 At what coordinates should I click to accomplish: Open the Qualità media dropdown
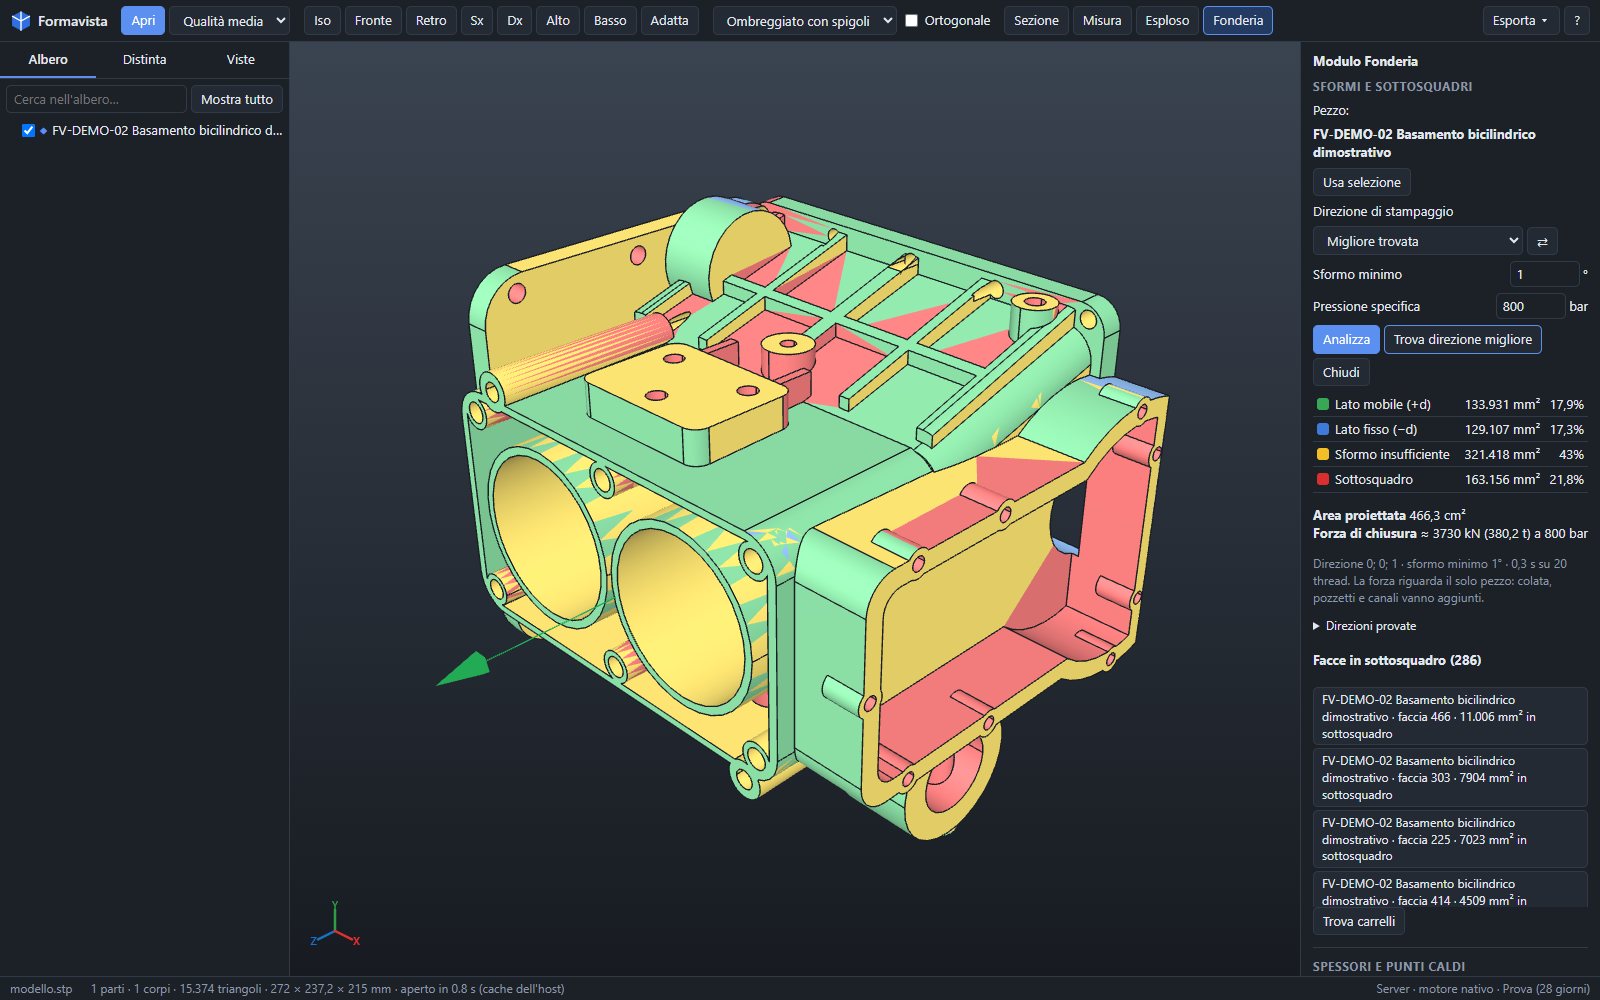(x=229, y=20)
